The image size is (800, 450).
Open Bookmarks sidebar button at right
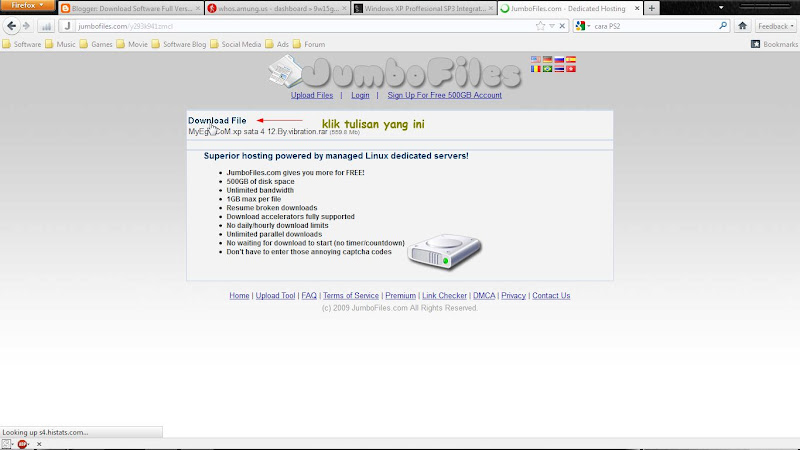click(774, 44)
